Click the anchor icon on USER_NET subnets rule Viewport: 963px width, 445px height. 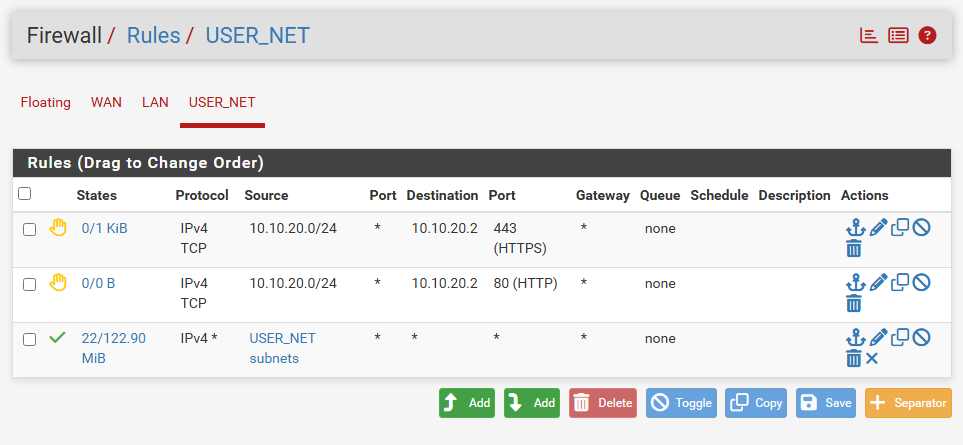pos(856,338)
